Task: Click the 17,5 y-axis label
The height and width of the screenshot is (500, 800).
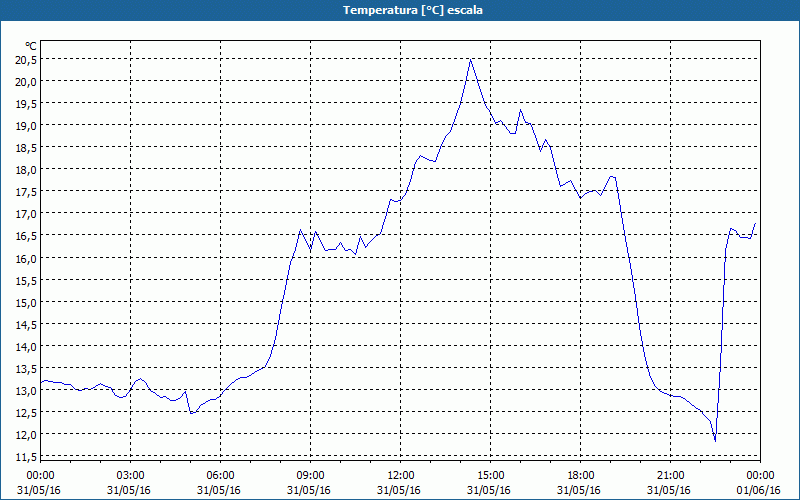Action: (x=27, y=192)
